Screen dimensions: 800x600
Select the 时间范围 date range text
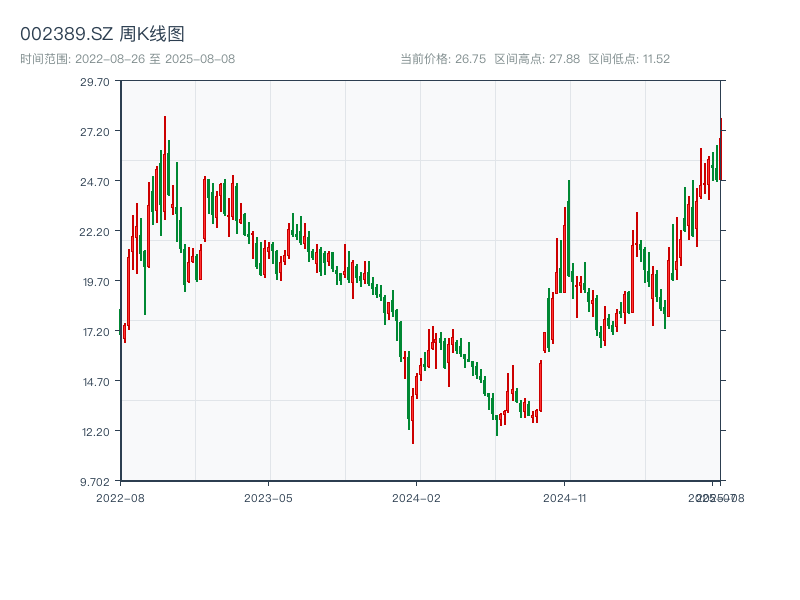tap(127, 59)
